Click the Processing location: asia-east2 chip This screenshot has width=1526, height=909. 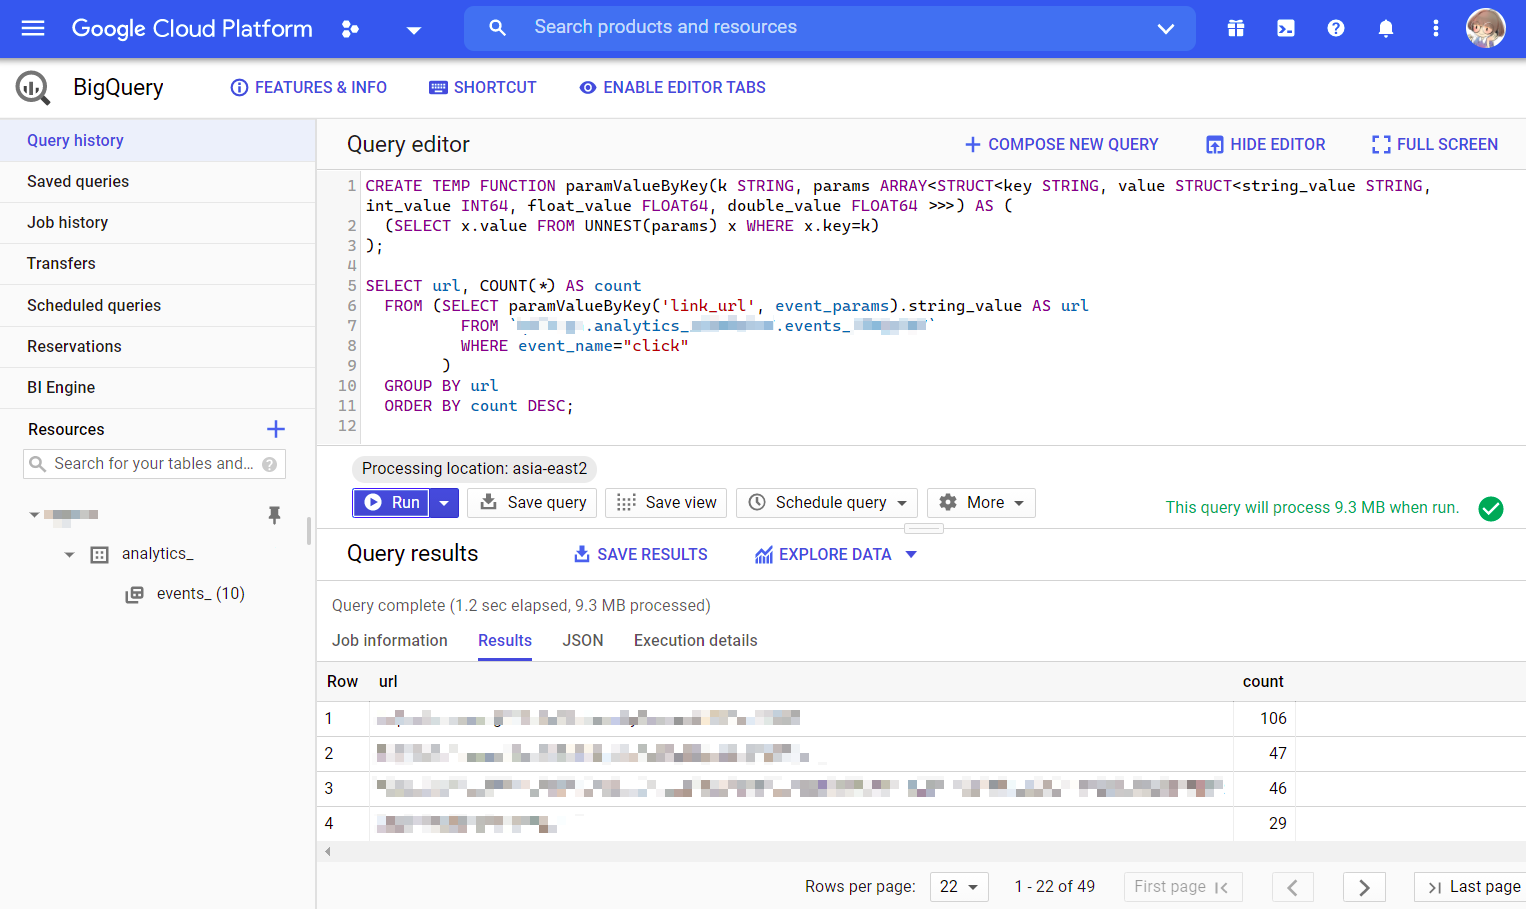pyautogui.click(x=474, y=469)
